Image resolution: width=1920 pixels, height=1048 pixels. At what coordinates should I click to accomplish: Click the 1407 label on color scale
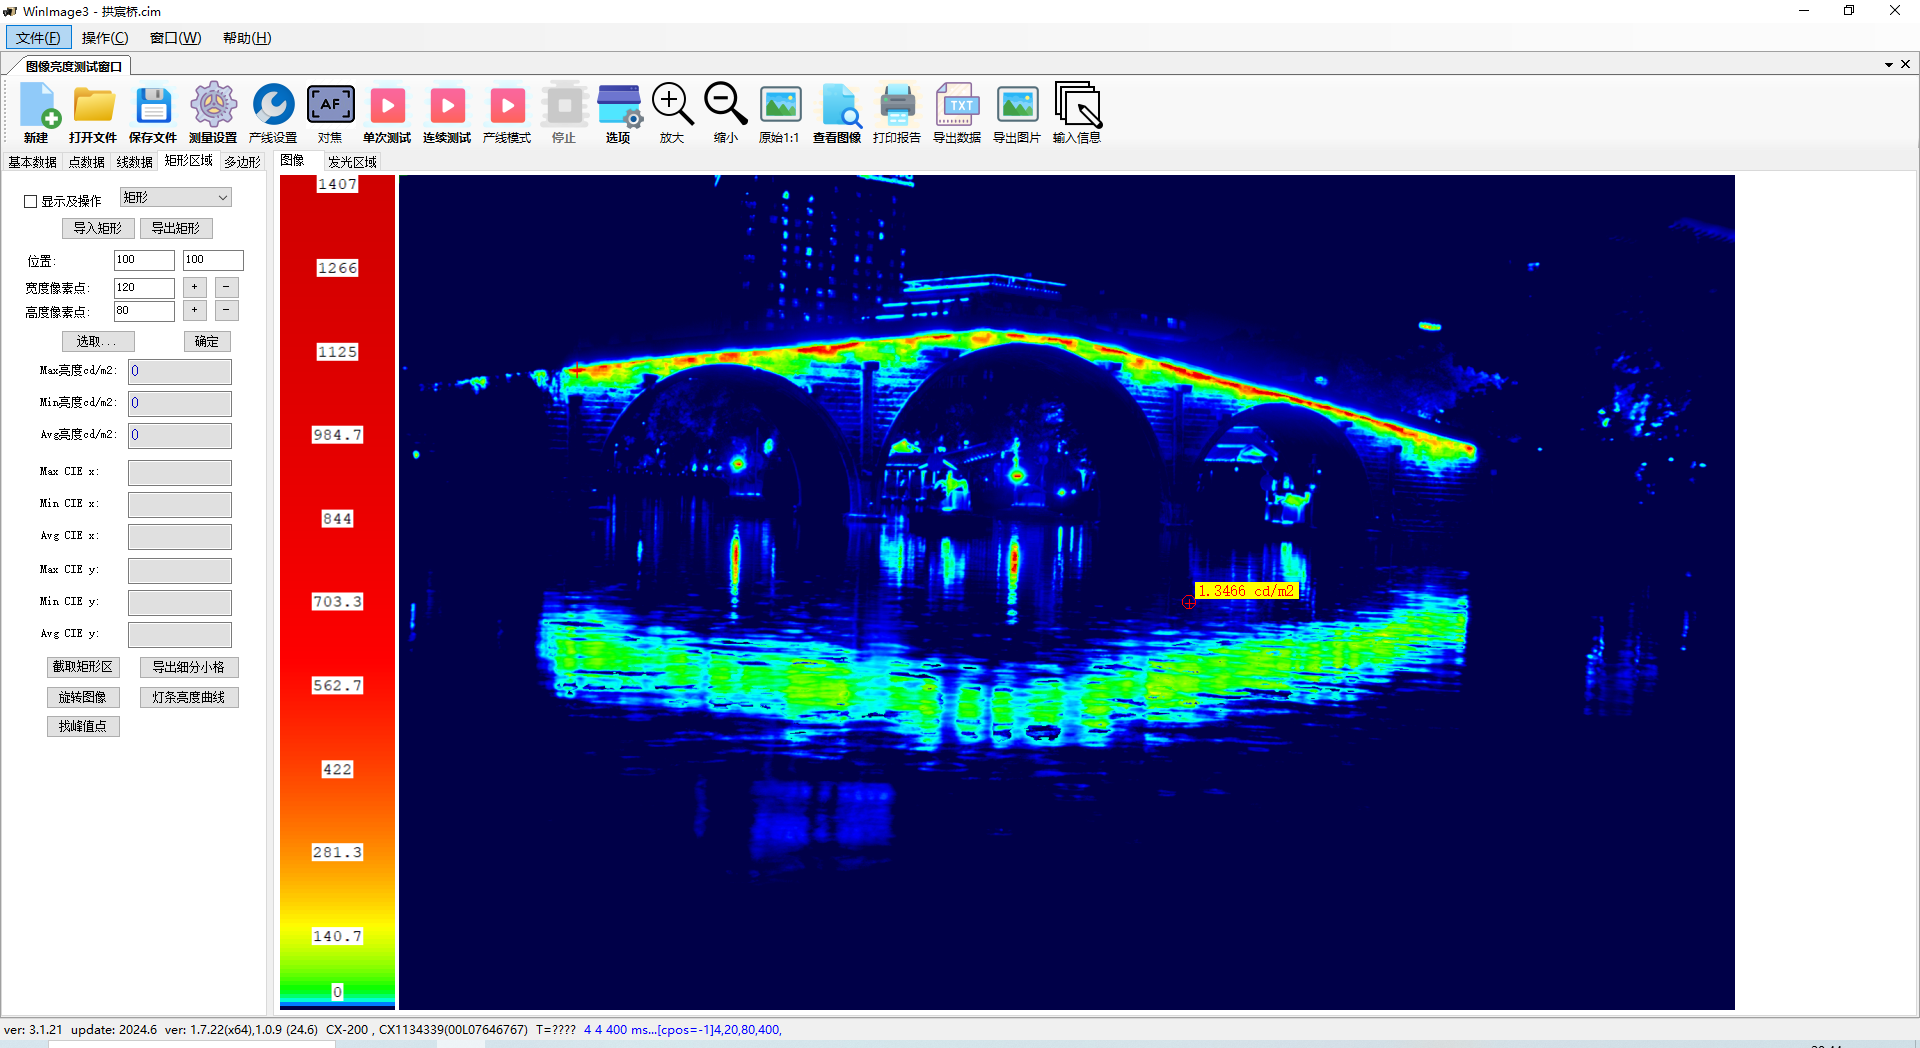point(337,184)
